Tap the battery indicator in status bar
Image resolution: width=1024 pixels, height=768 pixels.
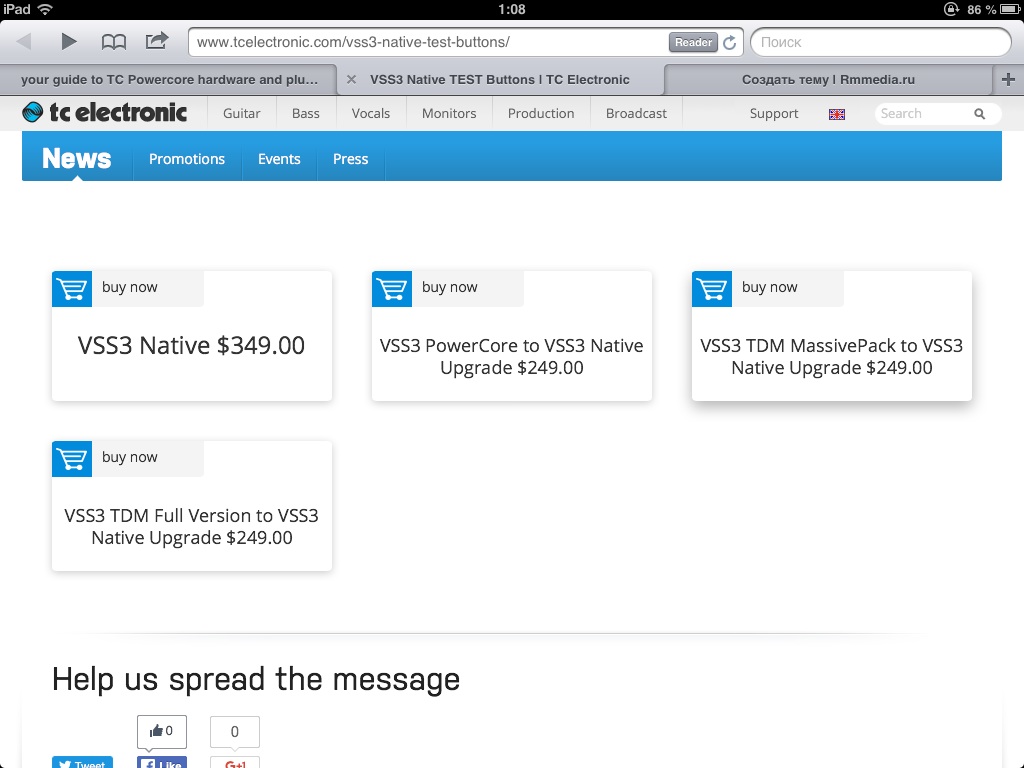point(1010,9)
